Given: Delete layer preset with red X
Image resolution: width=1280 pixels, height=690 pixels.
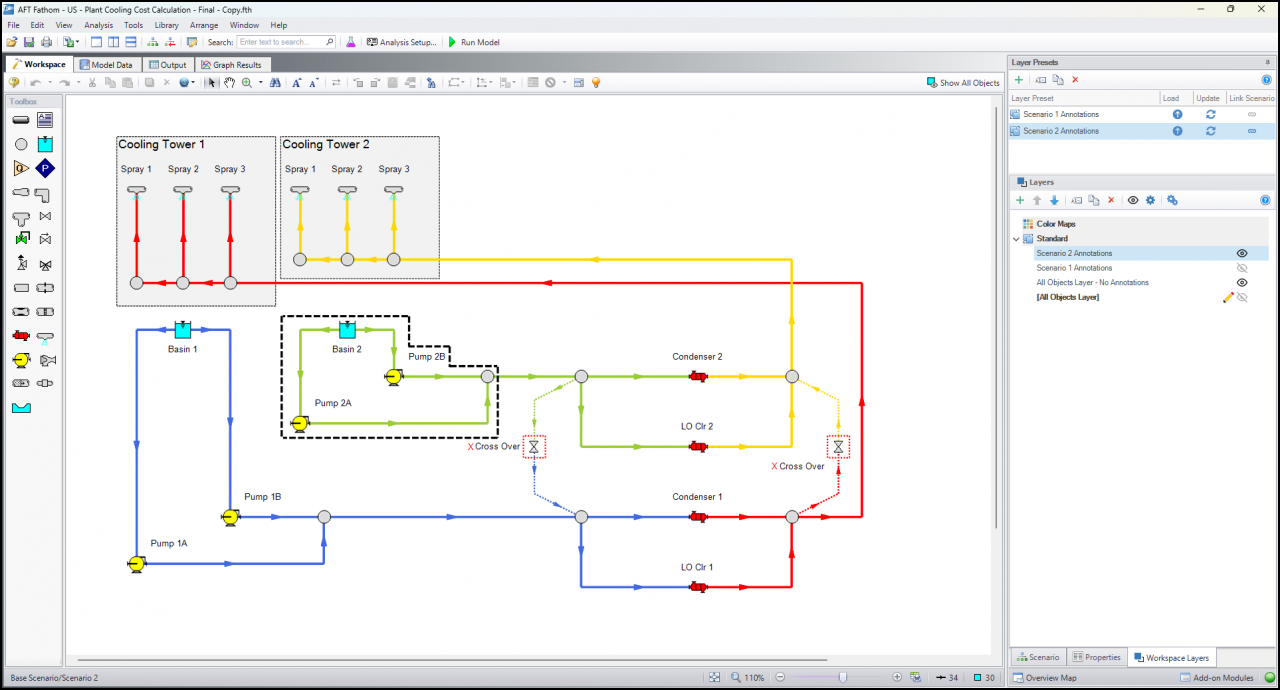Looking at the screenshot, I should 1075,80.
